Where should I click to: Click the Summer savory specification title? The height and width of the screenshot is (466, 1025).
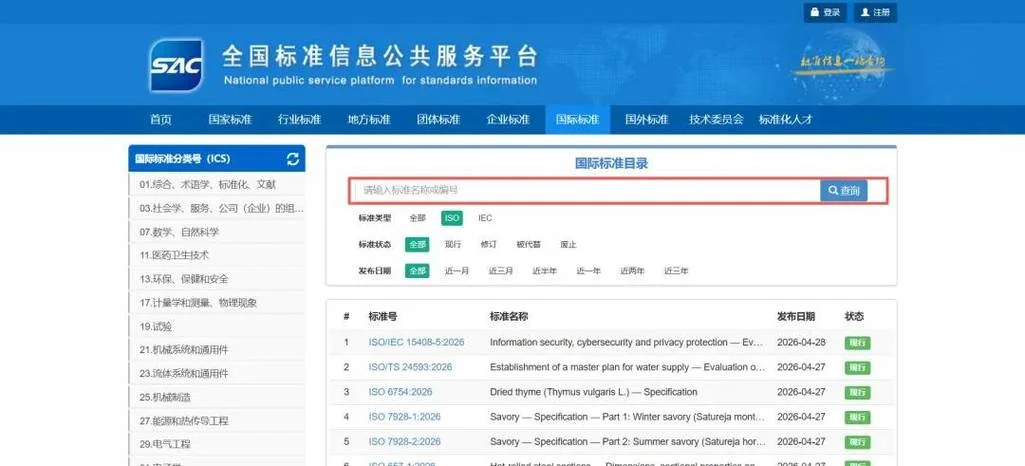628,441
